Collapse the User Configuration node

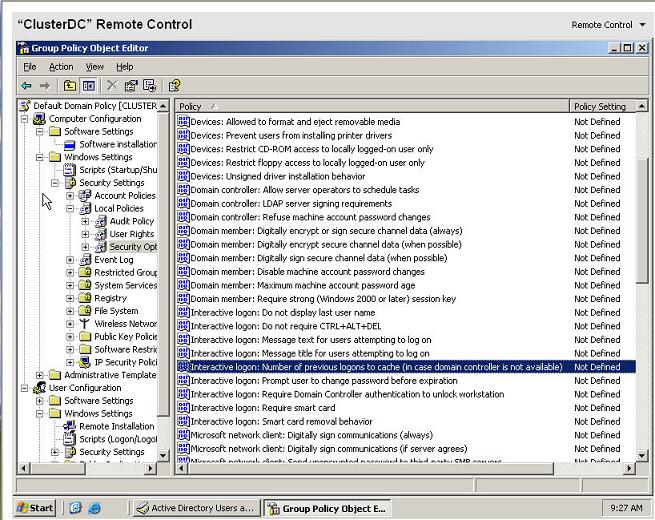pos(24,388)
